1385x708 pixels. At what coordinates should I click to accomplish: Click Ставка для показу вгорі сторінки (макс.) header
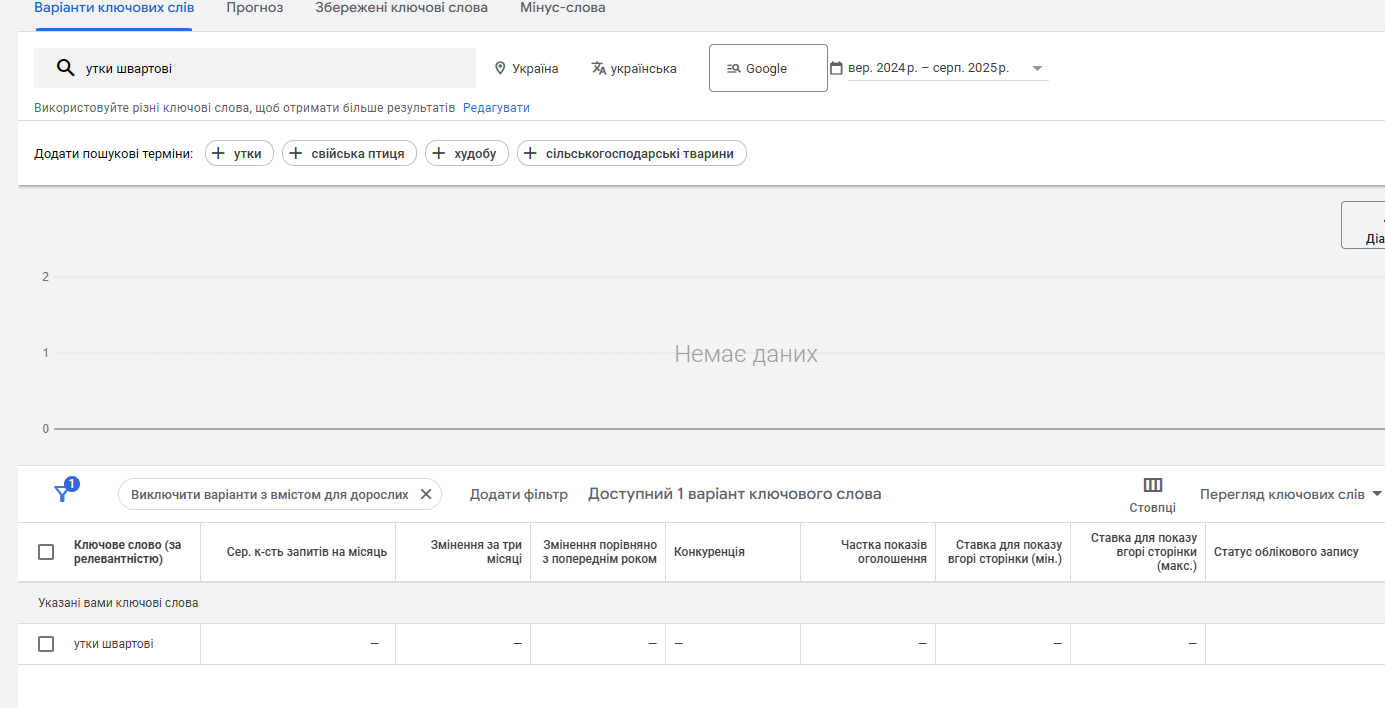1143,552
